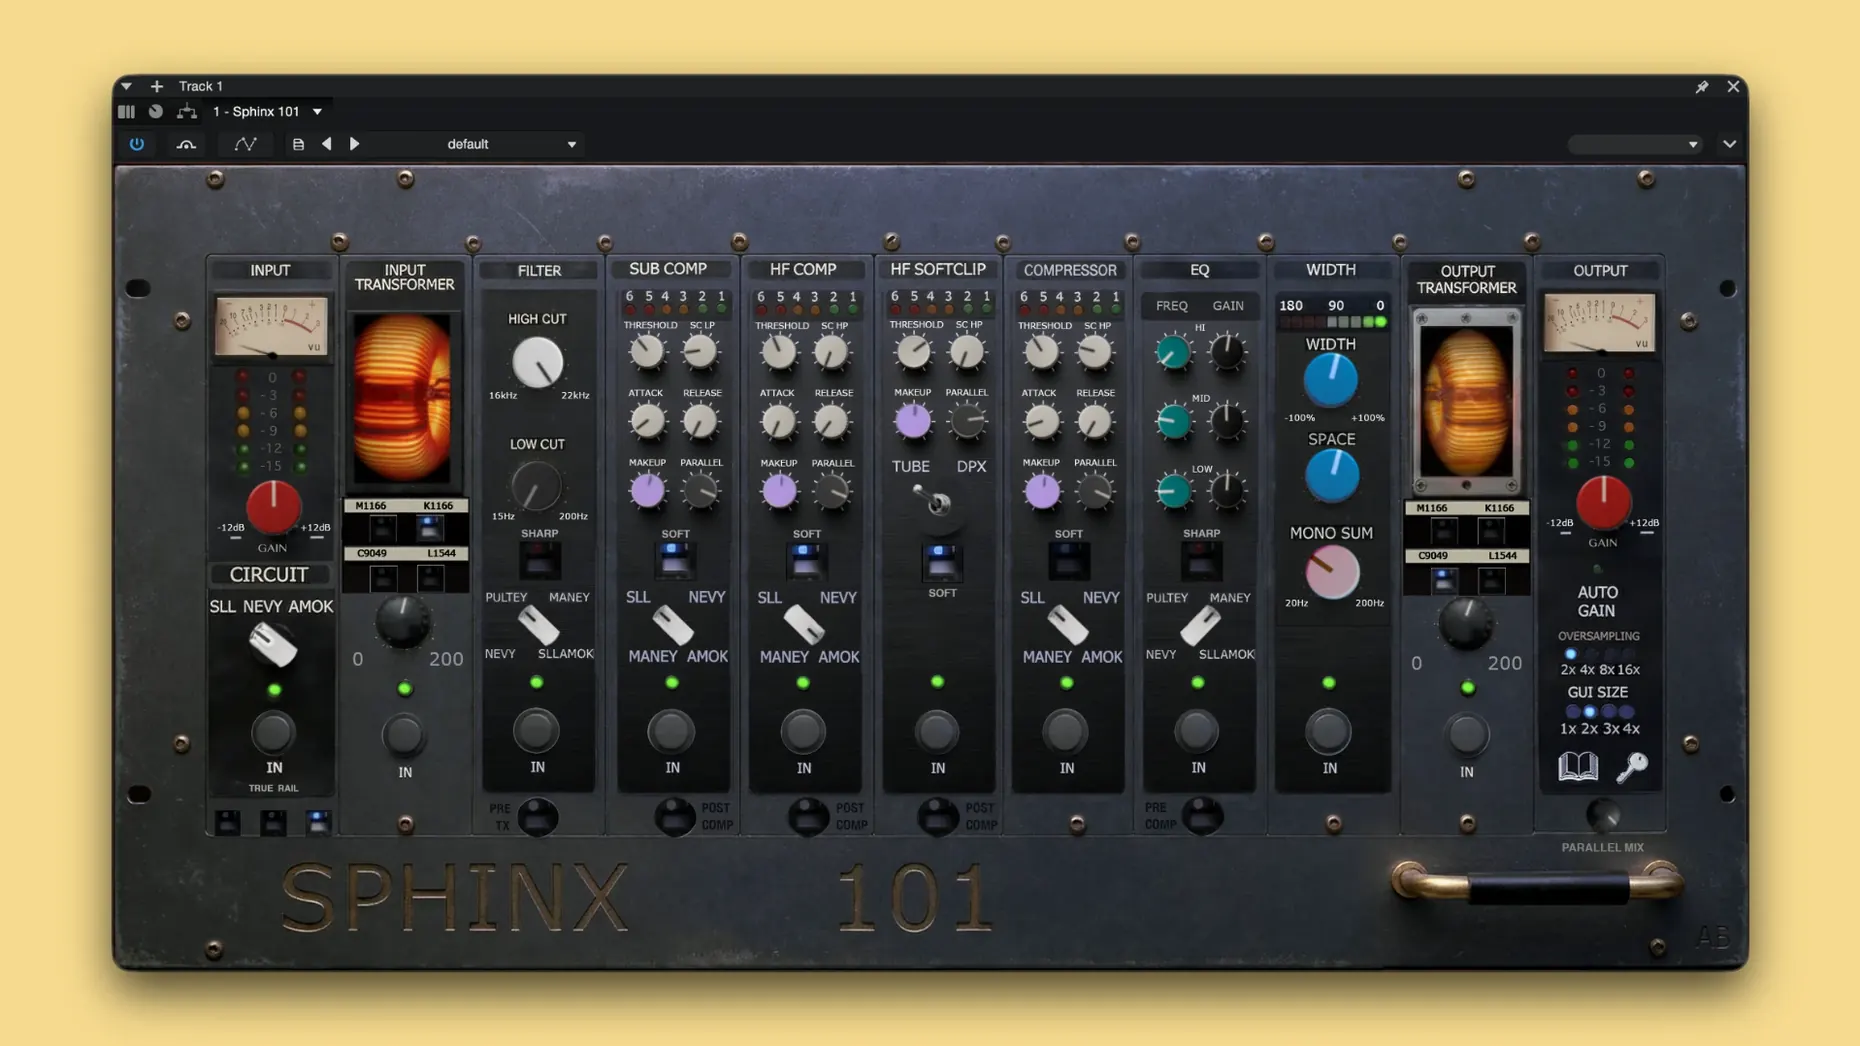Click the three-bar channel view icon

126,112
